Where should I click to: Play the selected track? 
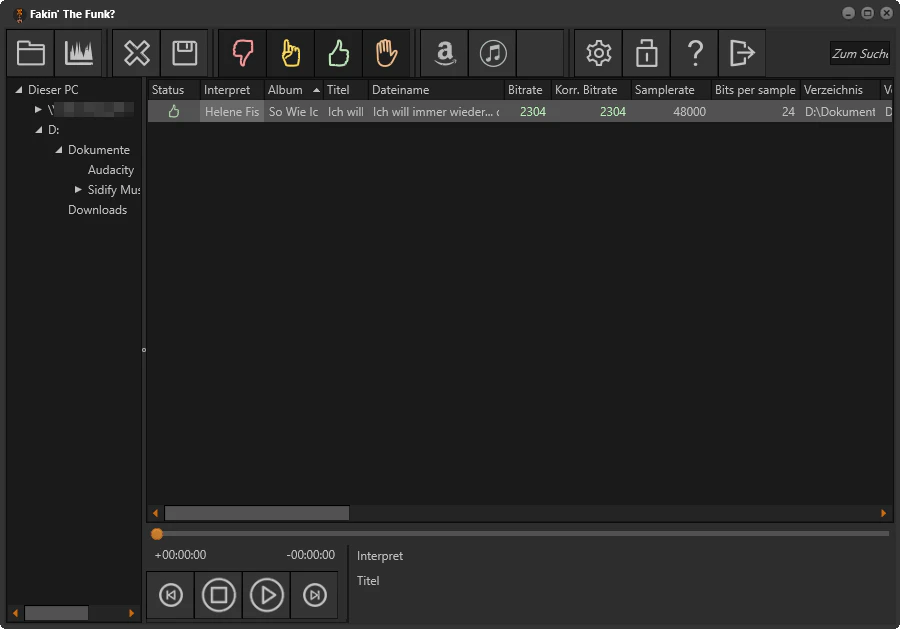[x=266, y=595]
